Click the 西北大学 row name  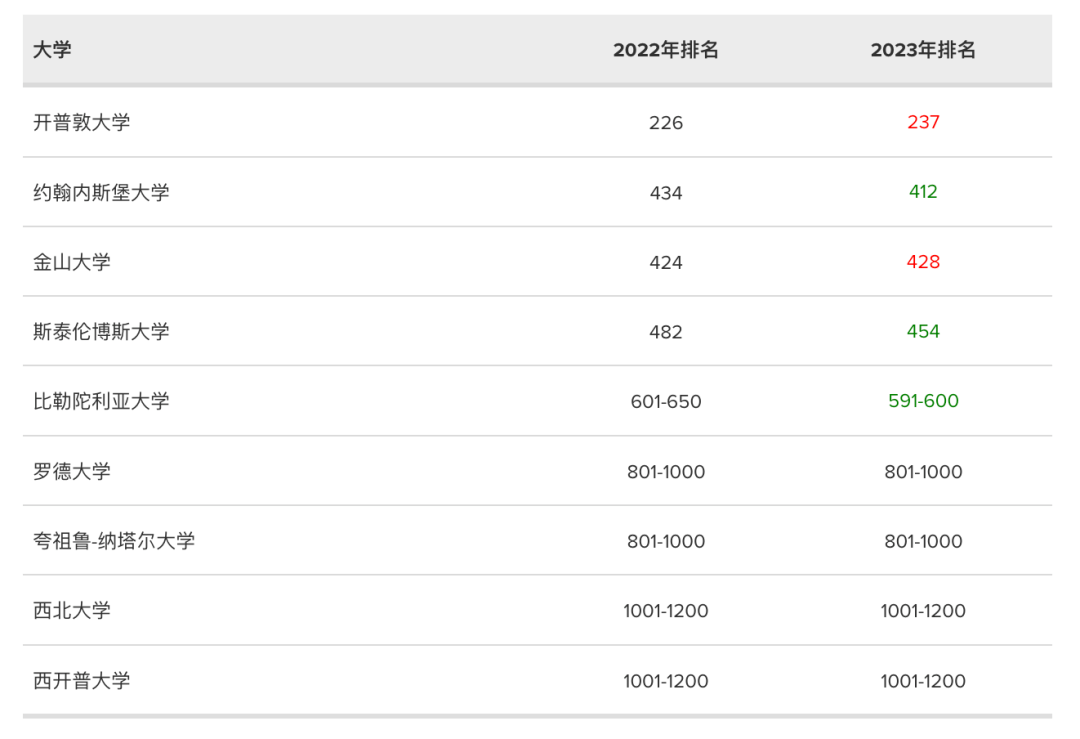[x=71, y=610]
